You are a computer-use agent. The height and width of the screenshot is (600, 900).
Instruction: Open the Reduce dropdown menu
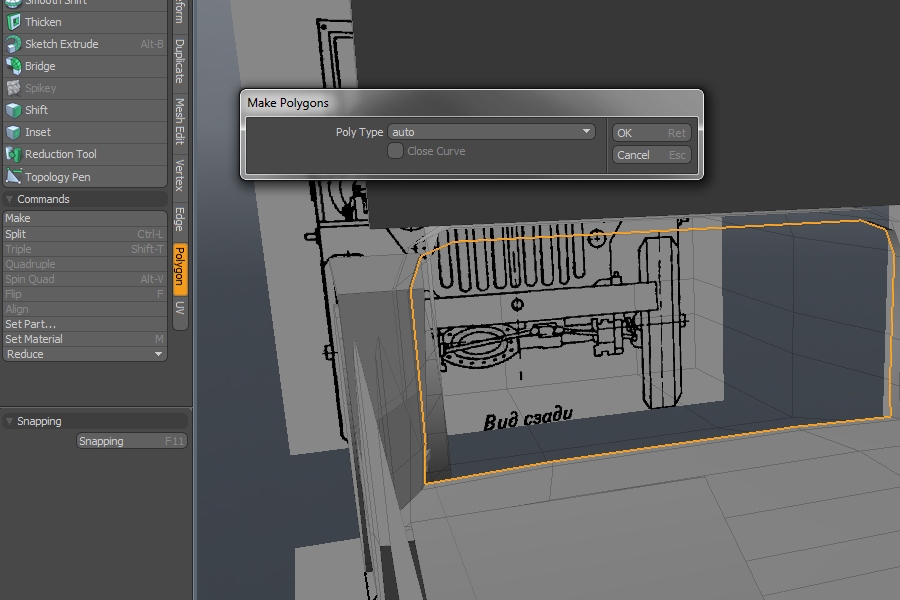[84, 354]
